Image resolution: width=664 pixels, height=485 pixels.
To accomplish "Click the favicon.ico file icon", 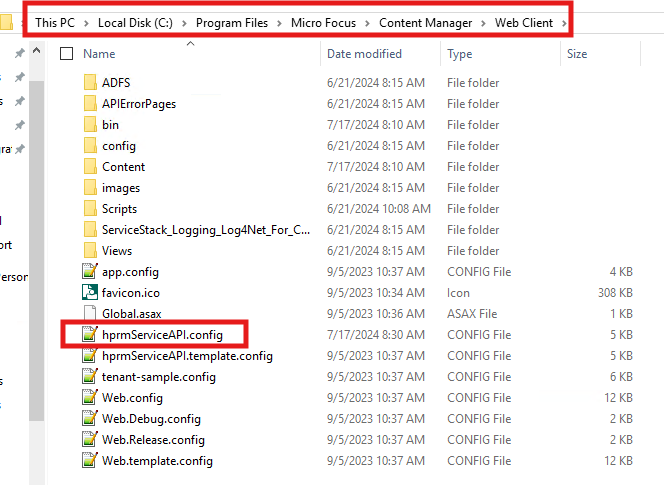I will [90, 292].
